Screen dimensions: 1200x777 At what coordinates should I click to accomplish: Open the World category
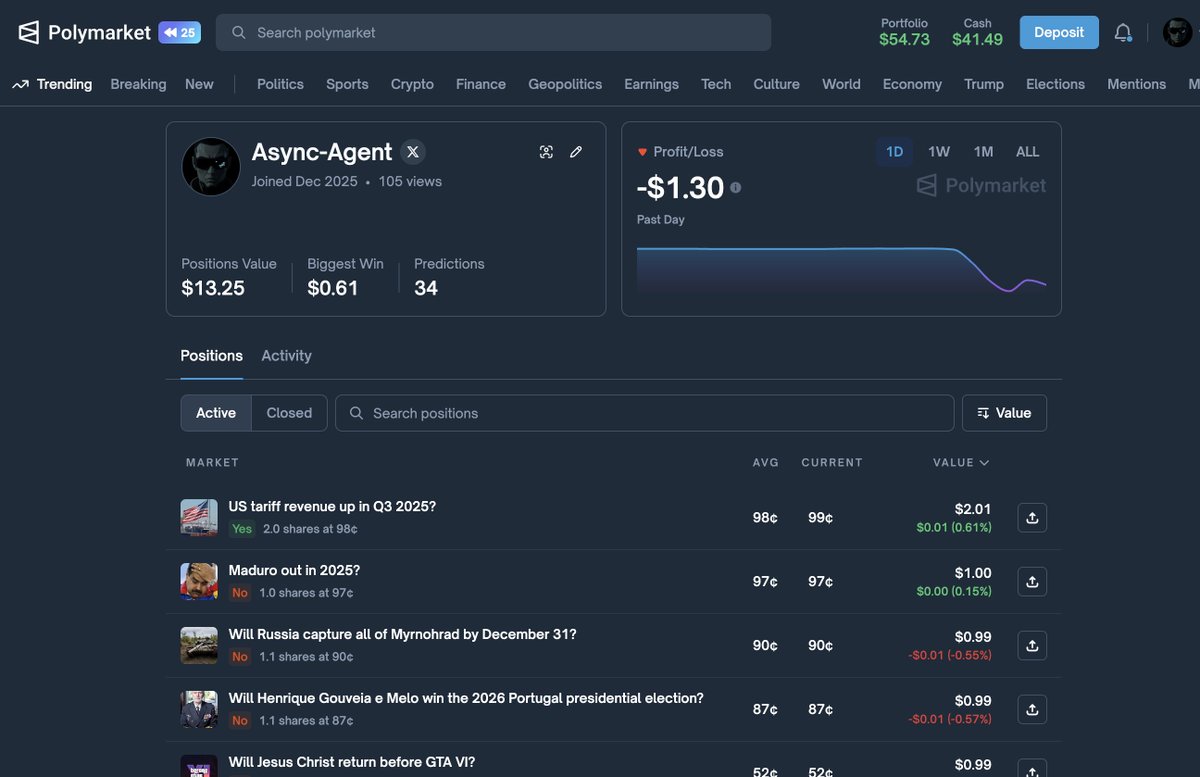coord(841,85)
